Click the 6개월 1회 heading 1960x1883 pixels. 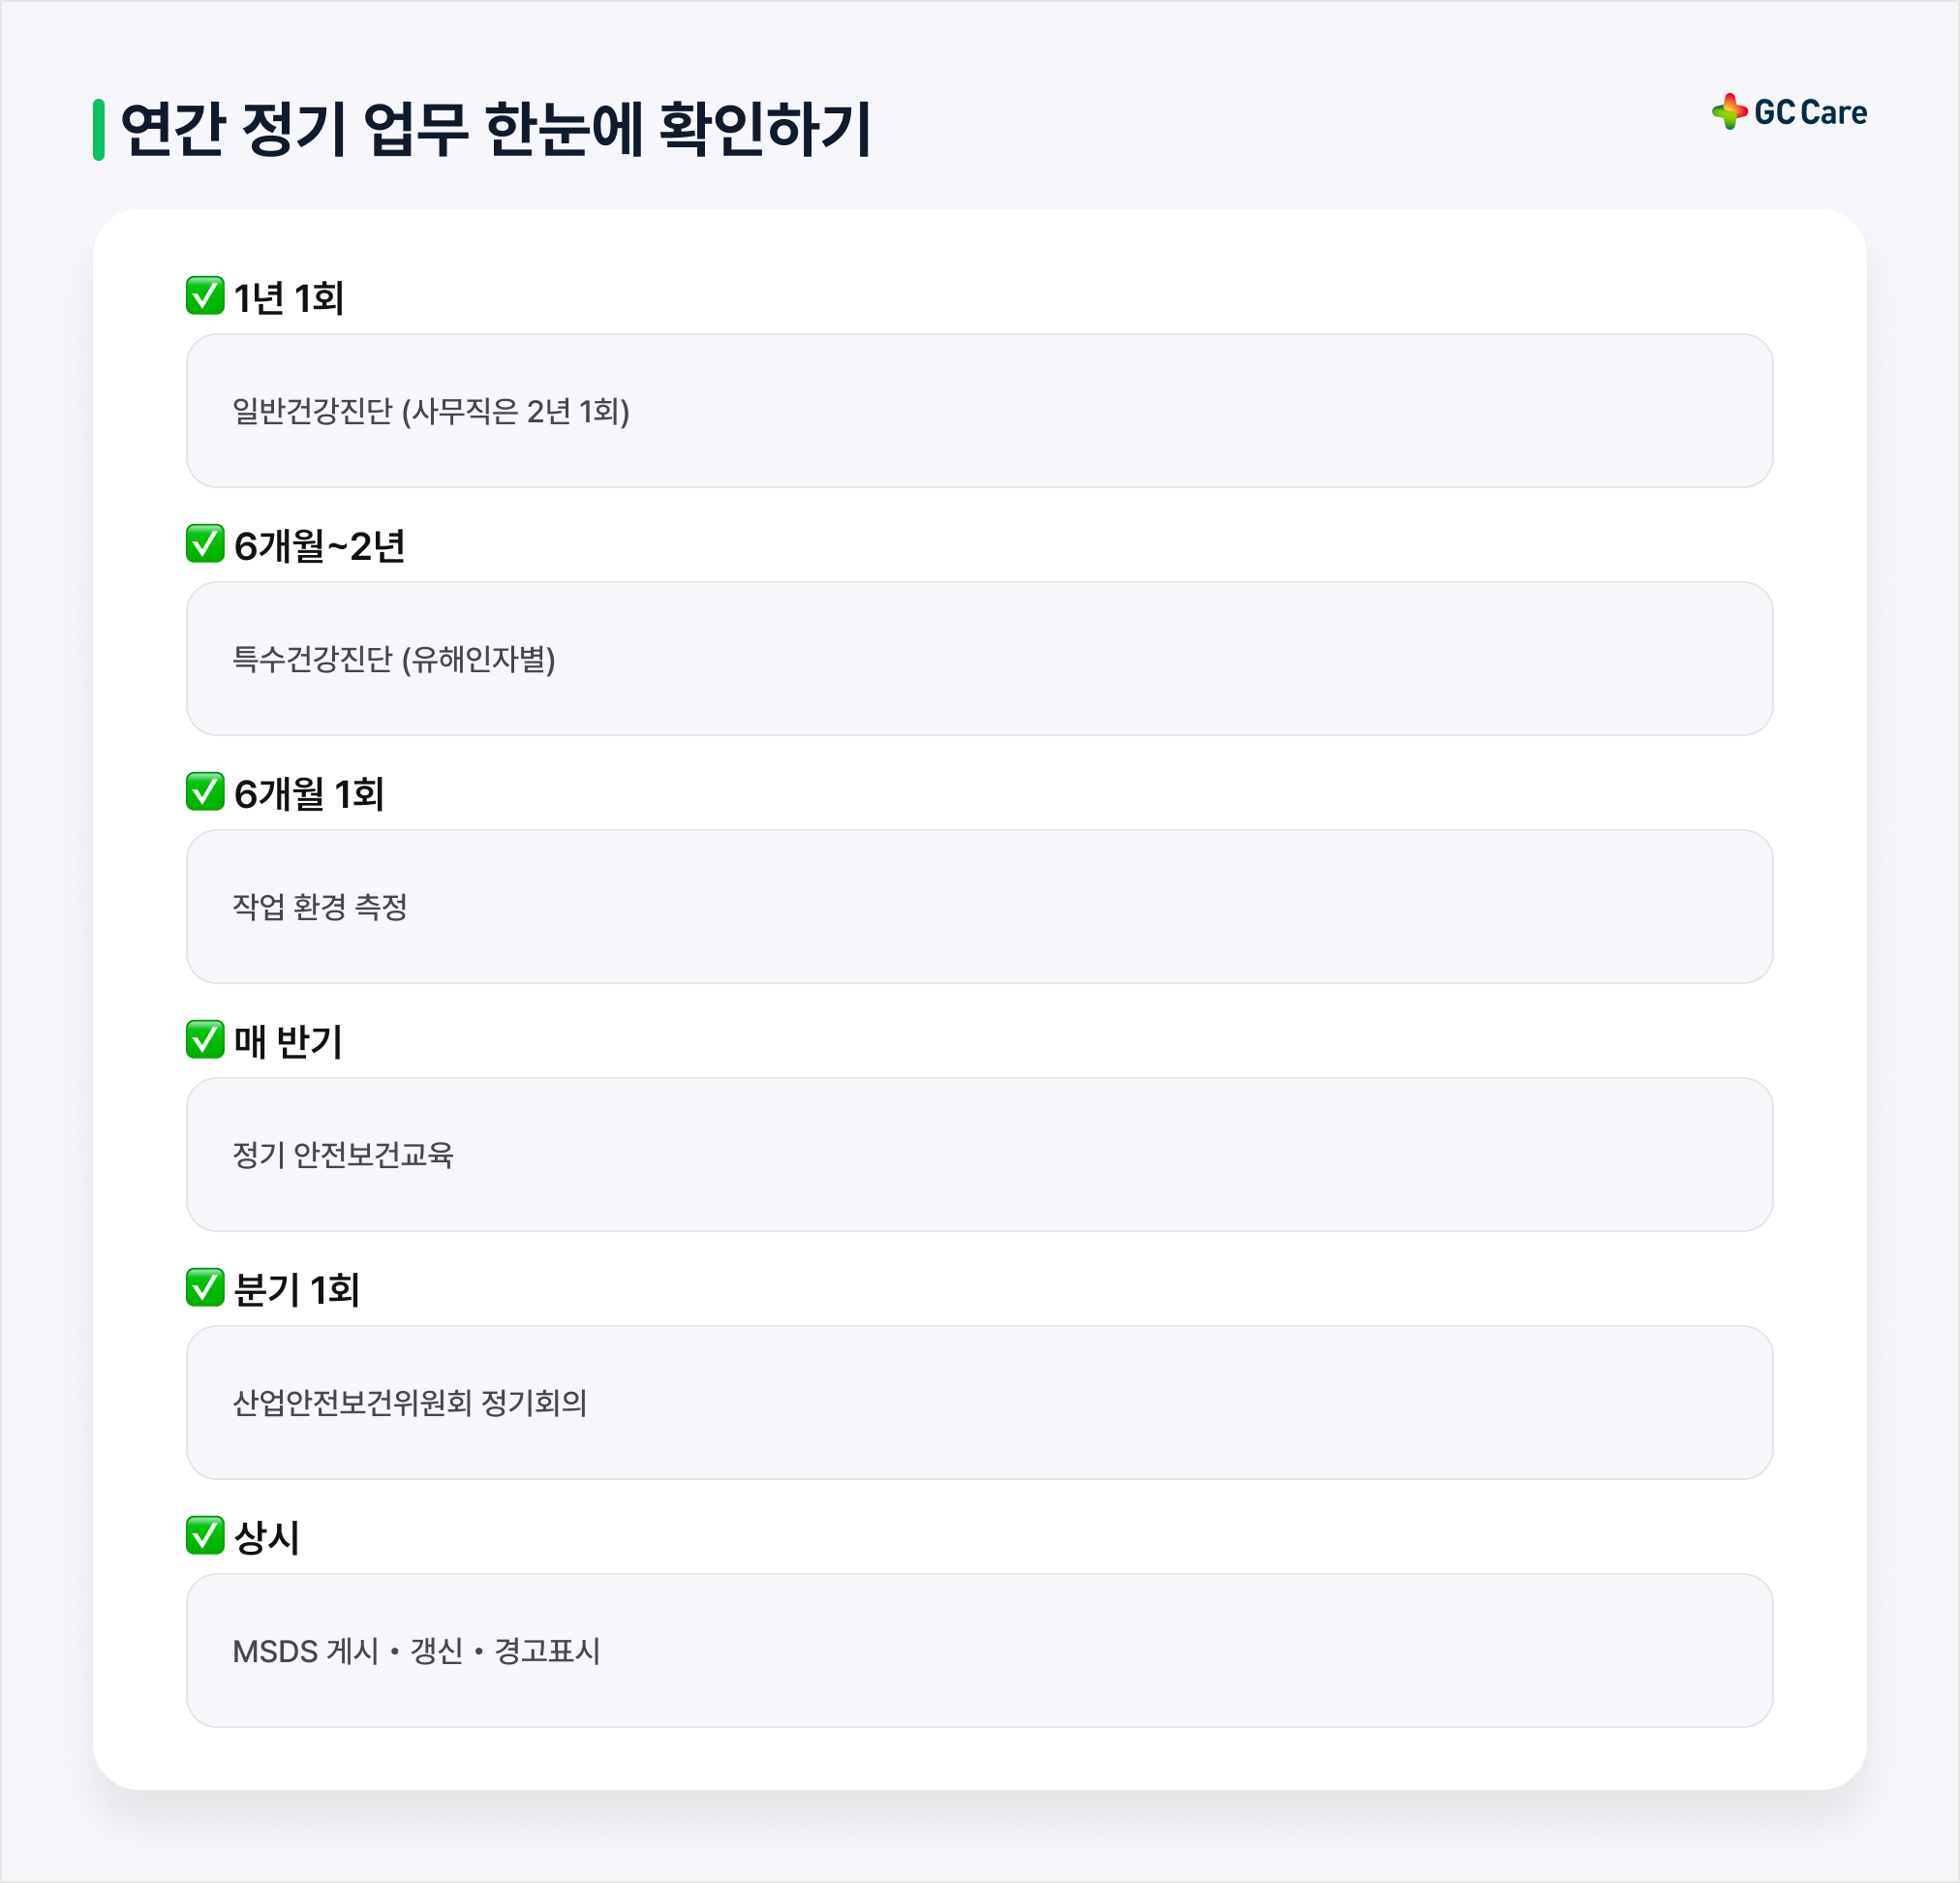309,794
